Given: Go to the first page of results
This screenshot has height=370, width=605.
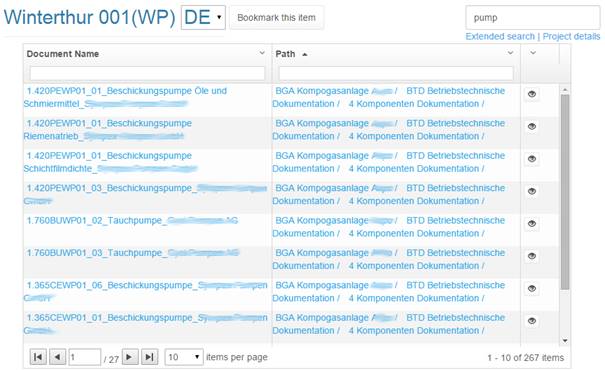Looking at the screenshot, I should [38, 357].
